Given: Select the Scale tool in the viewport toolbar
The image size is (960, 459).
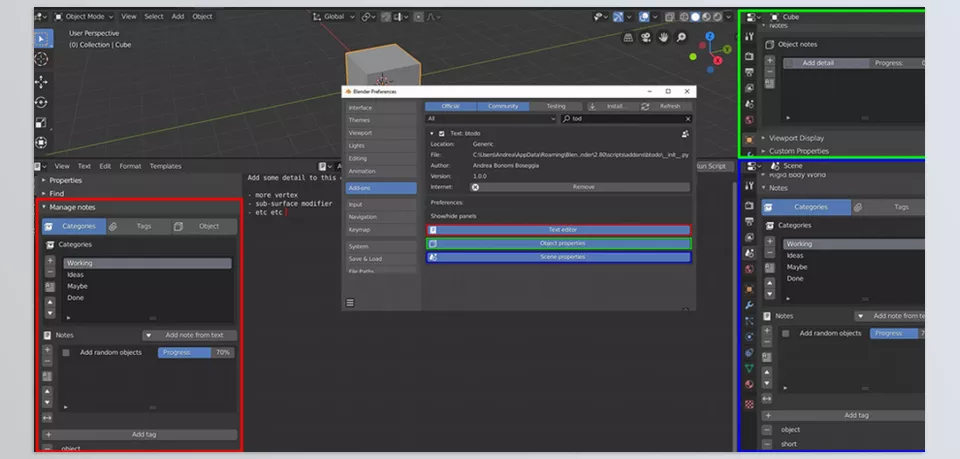Looking at the screenshot, I should coord(42,123).
